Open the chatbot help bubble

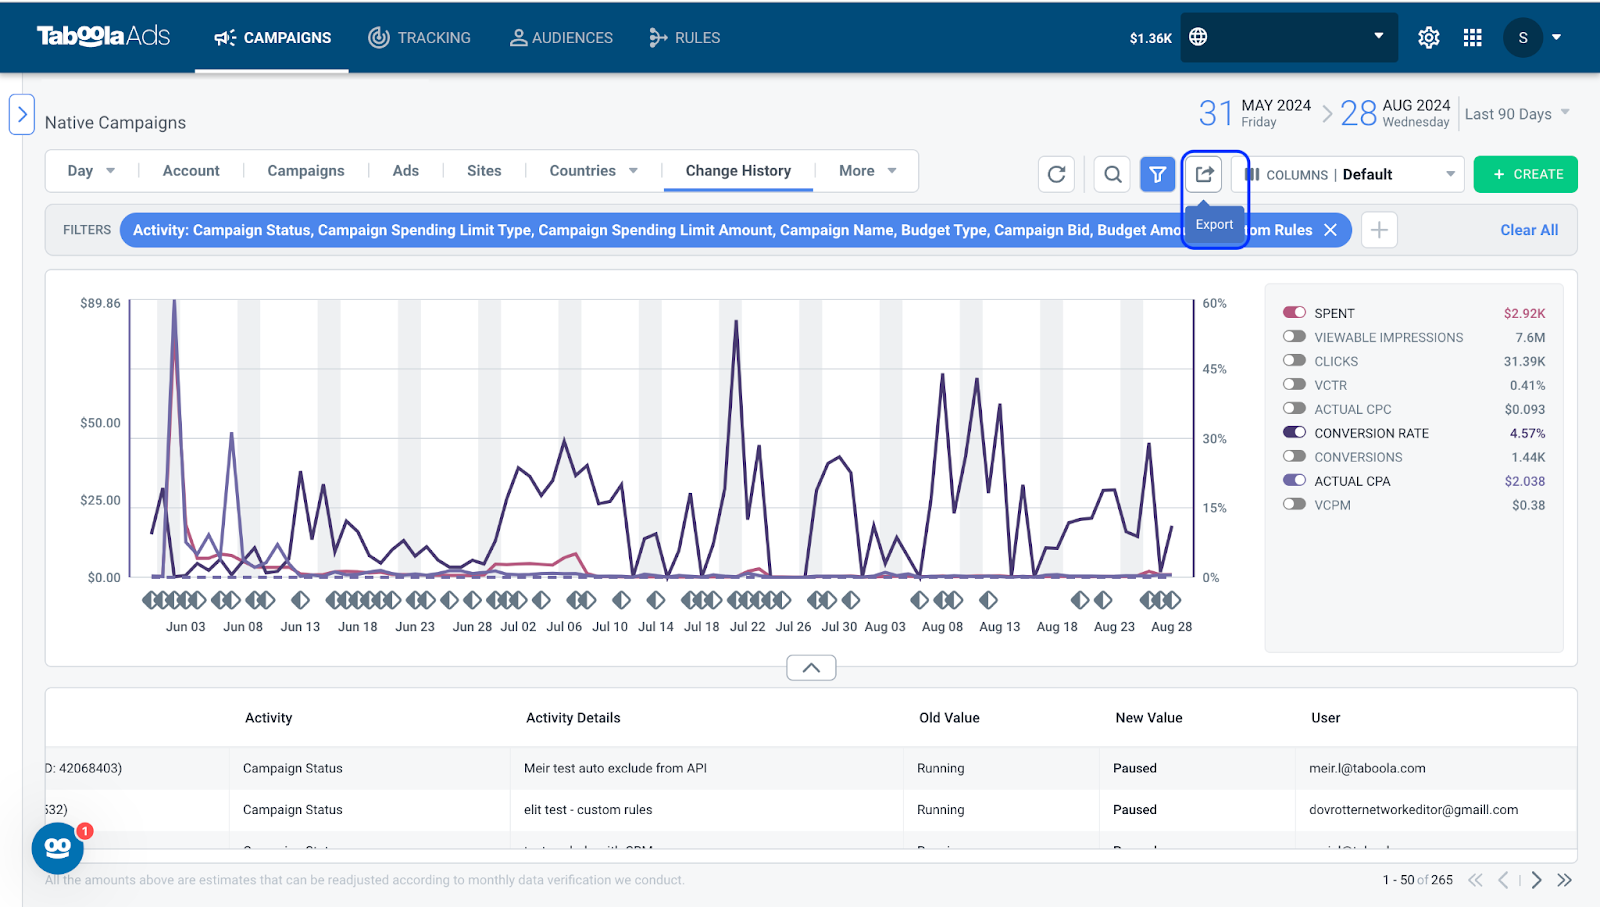58,848
